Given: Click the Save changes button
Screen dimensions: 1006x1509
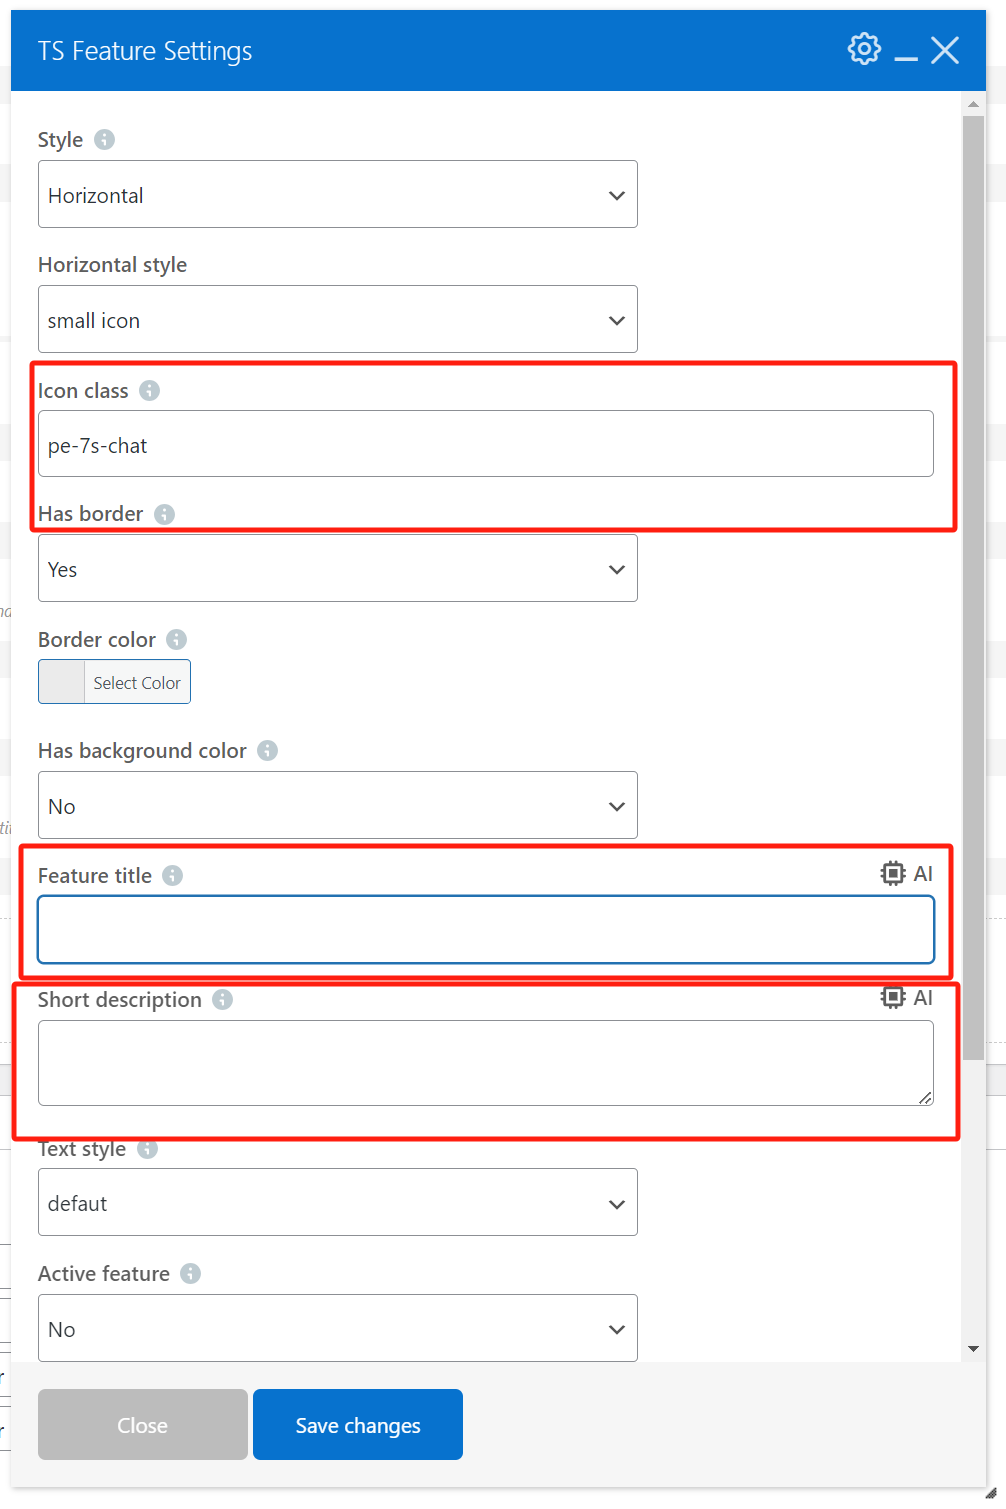Looking at the screenshot, I should click(x=357, y=1424).
